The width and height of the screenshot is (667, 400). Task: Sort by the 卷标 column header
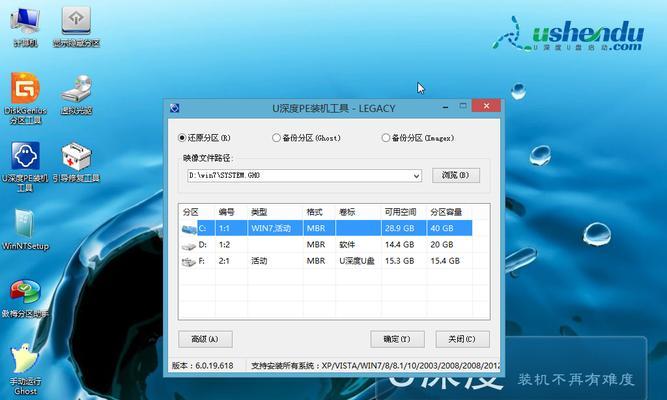[358, 212]
